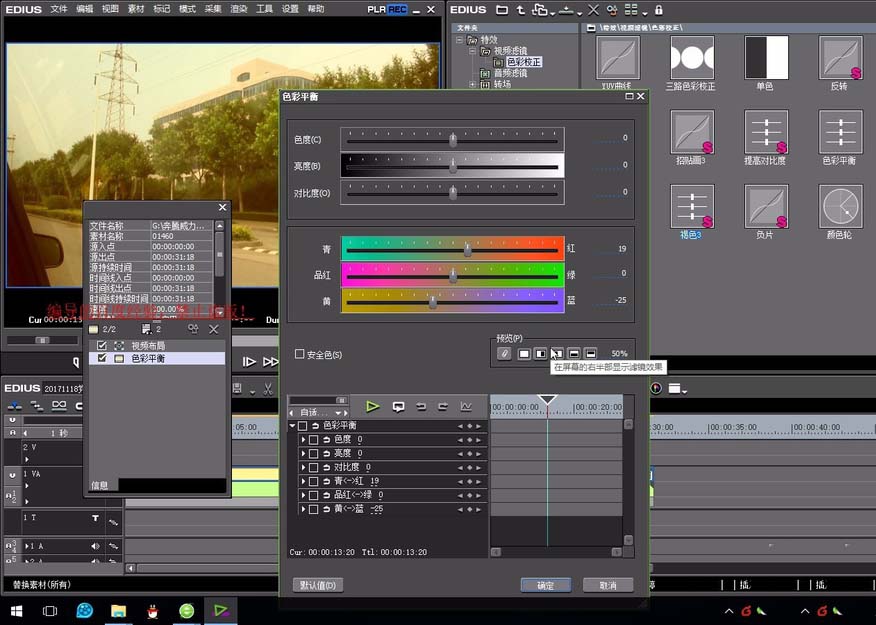Open the 文件 menu
876x625 pixels.
[58, 9]
